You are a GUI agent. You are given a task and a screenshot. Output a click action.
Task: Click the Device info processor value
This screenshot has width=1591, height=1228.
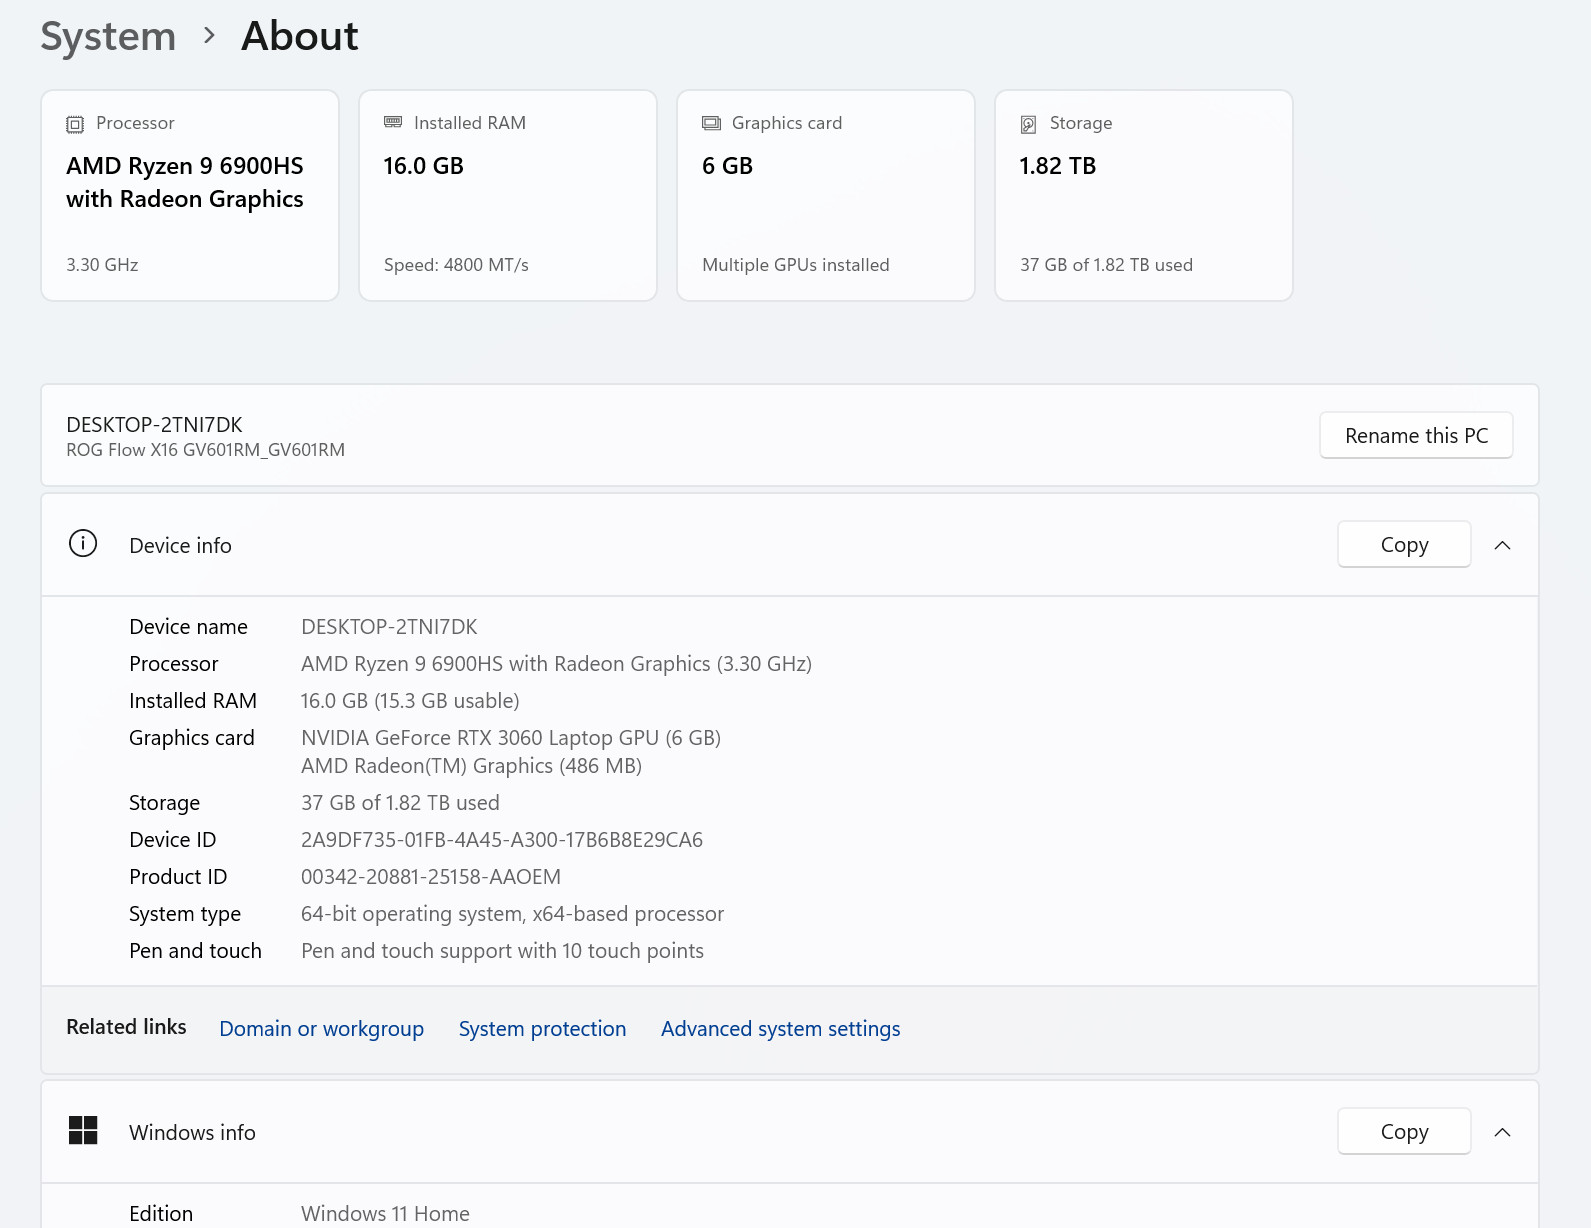(x=556, y=664)
